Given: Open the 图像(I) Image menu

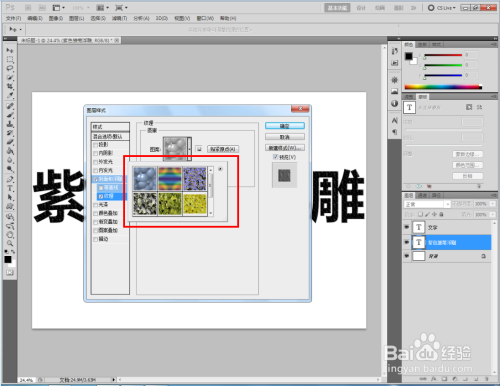Looking at the screenshot, I should click(56, 18).
